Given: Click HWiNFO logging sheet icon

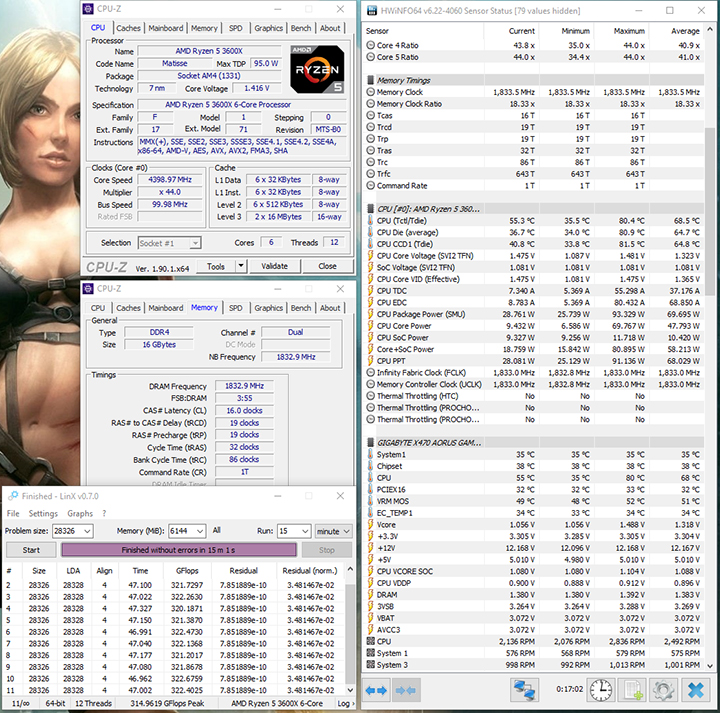Looking at the screenshot, I should (633, 690).
